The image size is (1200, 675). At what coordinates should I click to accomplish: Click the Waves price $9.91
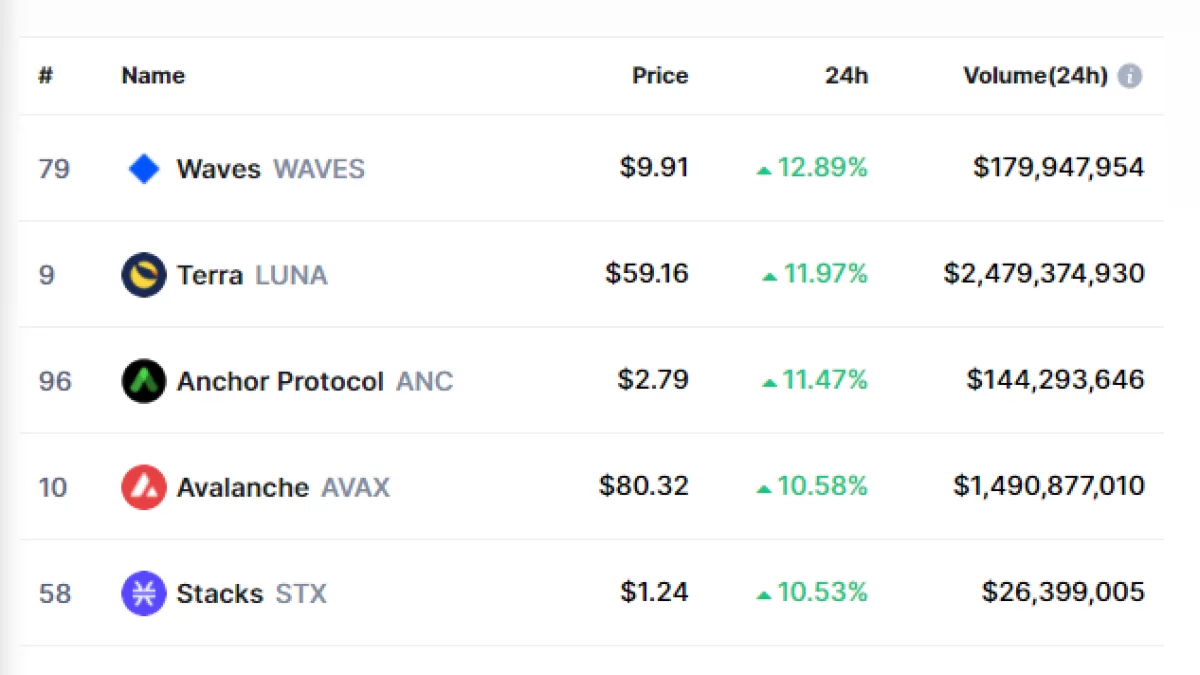coord(654,167)
